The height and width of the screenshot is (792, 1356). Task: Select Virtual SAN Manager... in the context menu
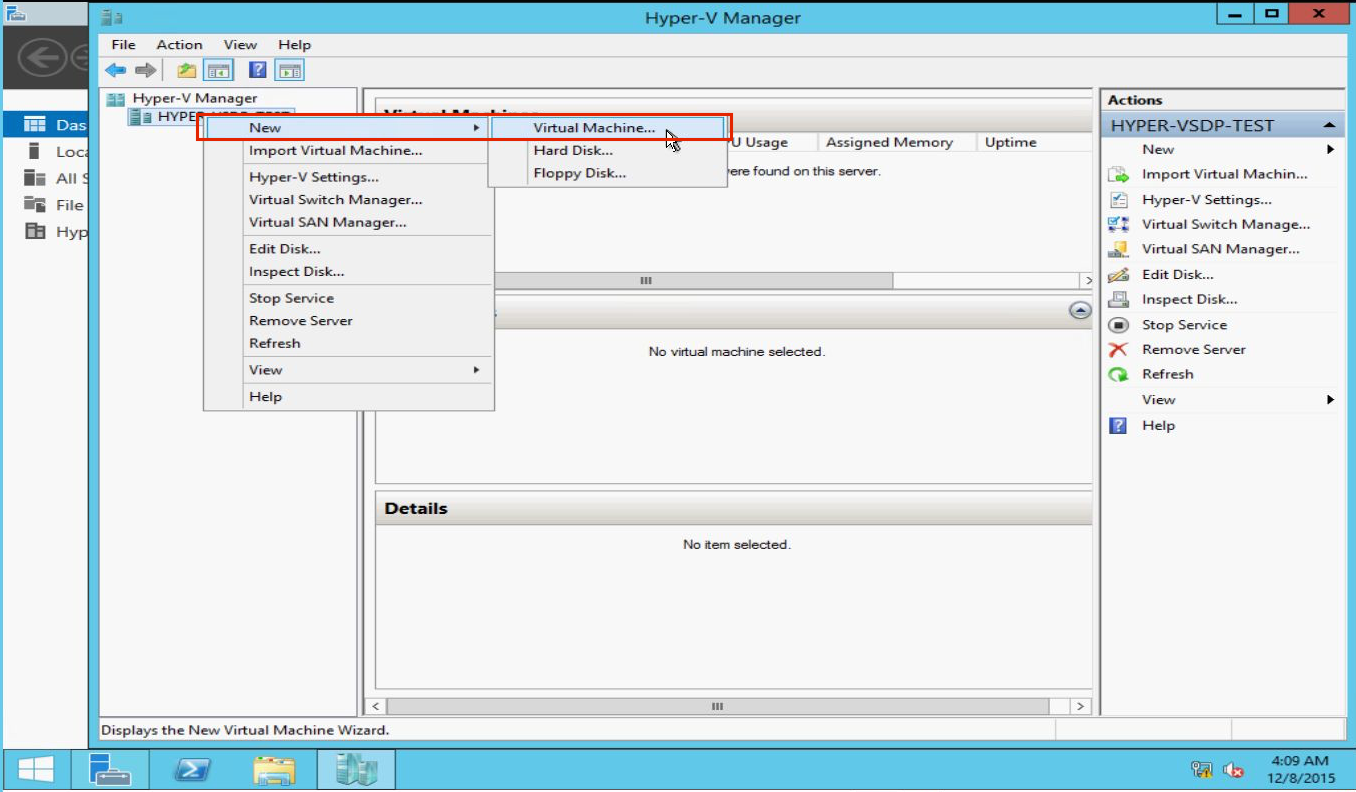349,222
